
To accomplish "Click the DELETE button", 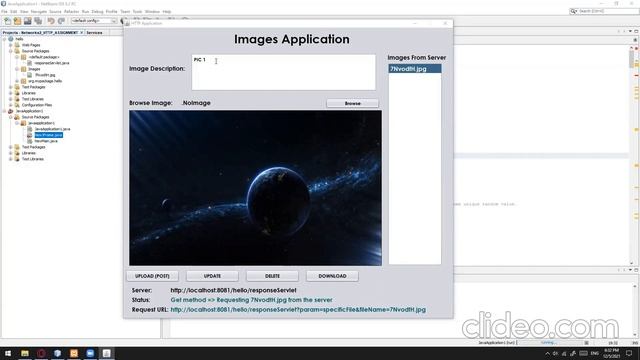I will click(272, 276).
